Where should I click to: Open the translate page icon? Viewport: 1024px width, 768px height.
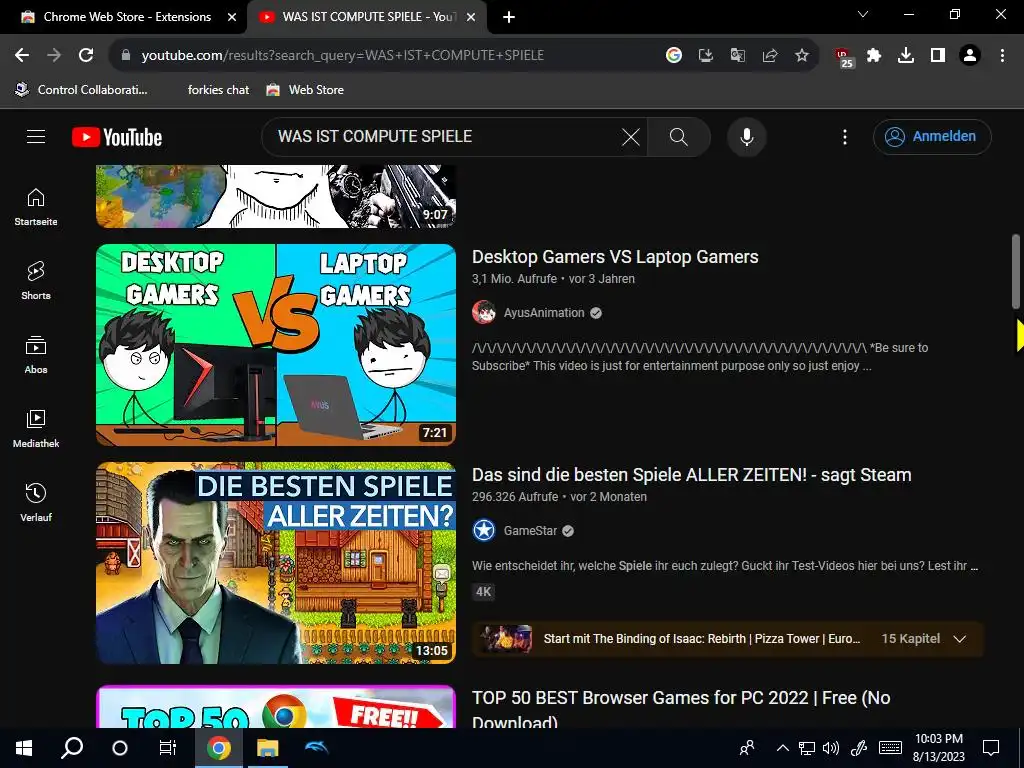[x=737, y=55]
